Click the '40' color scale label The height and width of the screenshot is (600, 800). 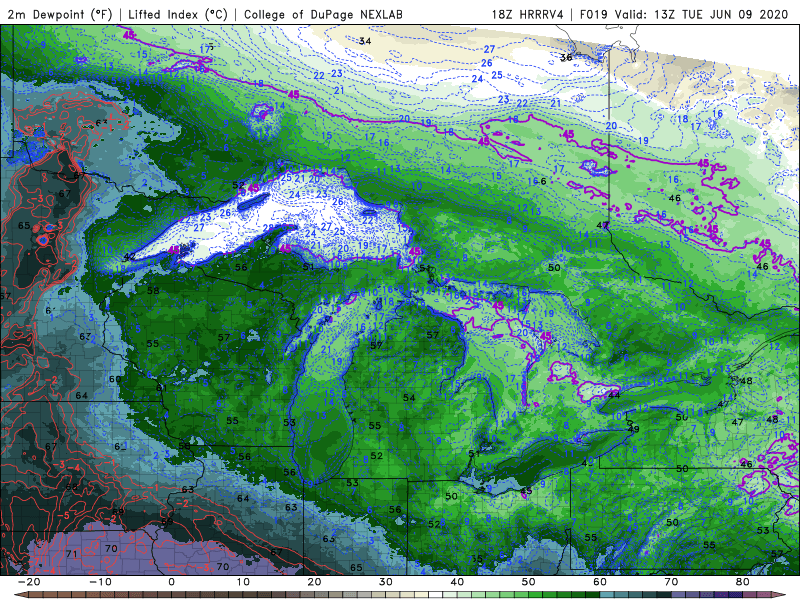pos(457,582)
